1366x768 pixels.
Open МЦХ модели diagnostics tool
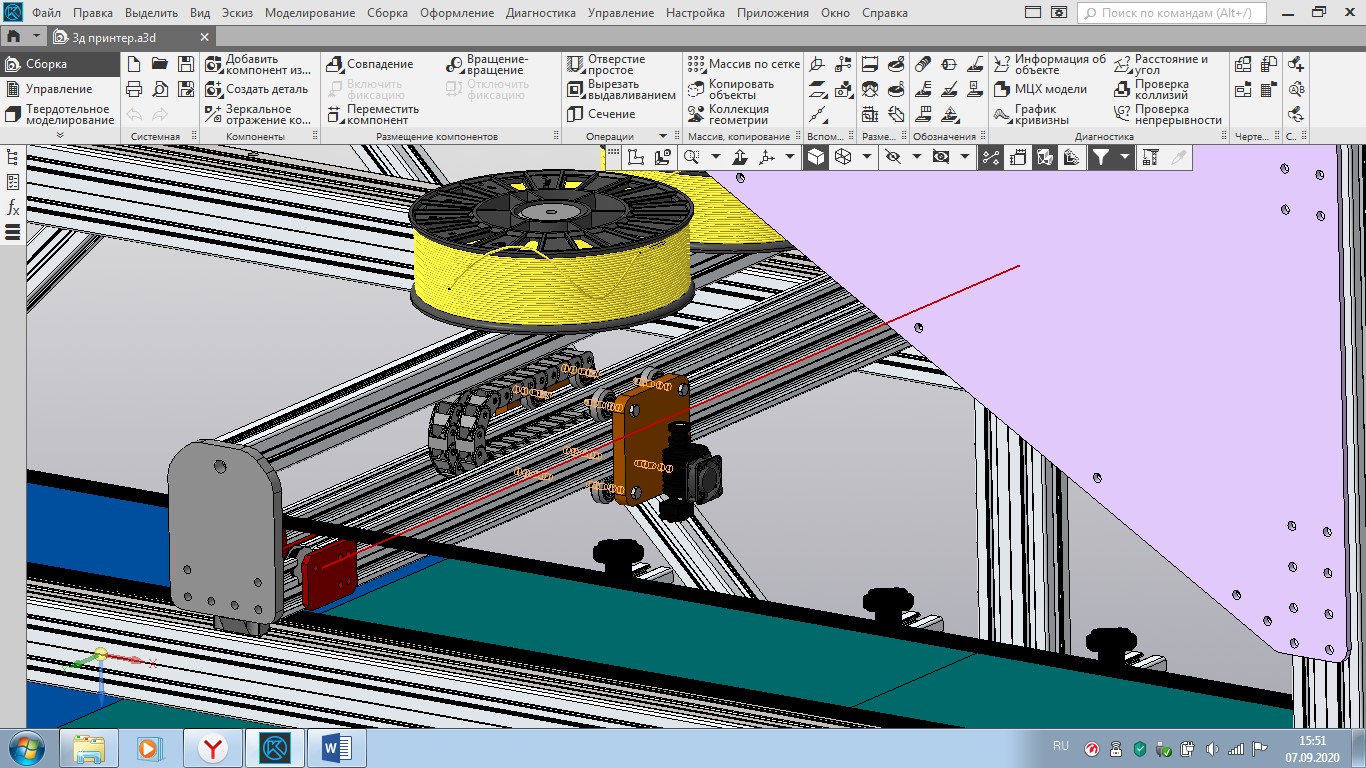coord(1040,89)
